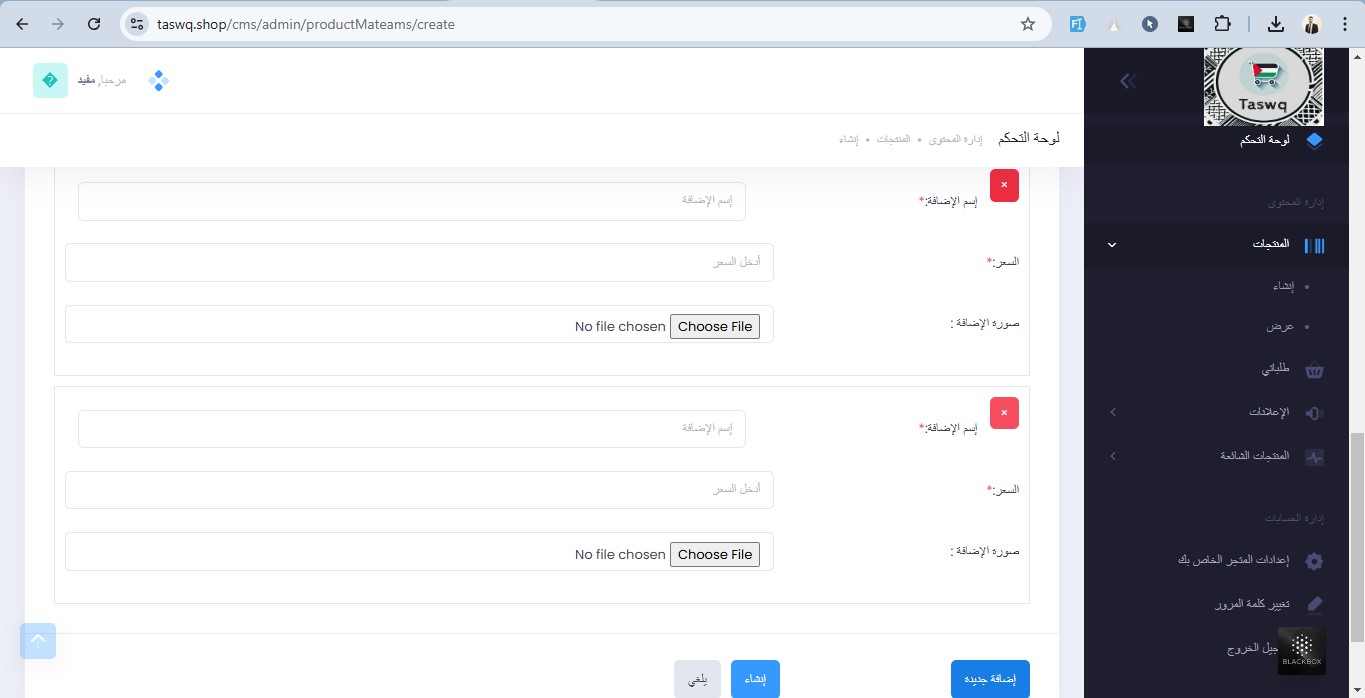This screenshot has height=698, width=1365.
Task: Remove the second addition with red X
Action: (x=1004, y=413)
